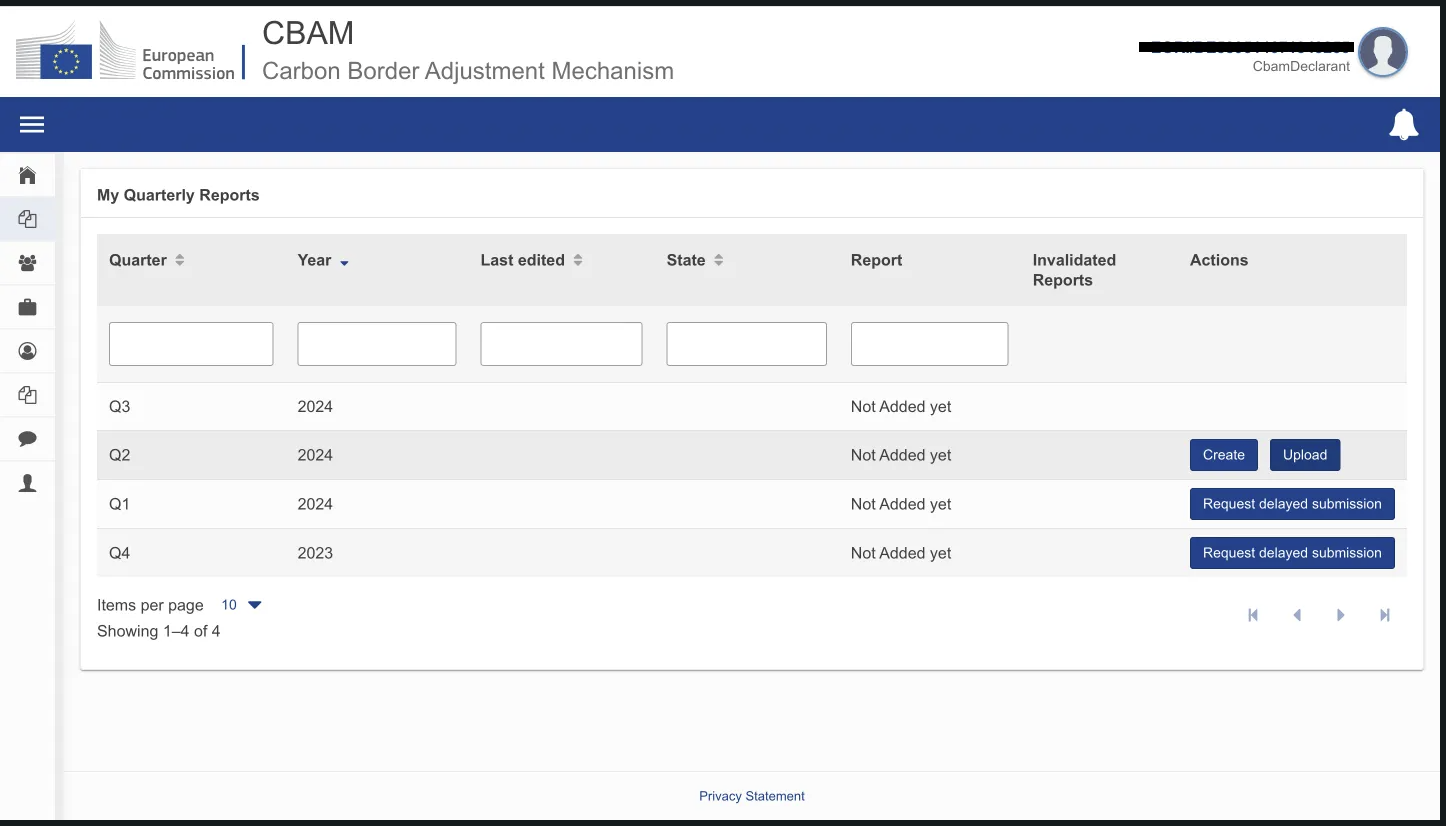Request delayed submission for Q1 2024
This screenshot has height=826, width=1446.
coord(1291,504)
